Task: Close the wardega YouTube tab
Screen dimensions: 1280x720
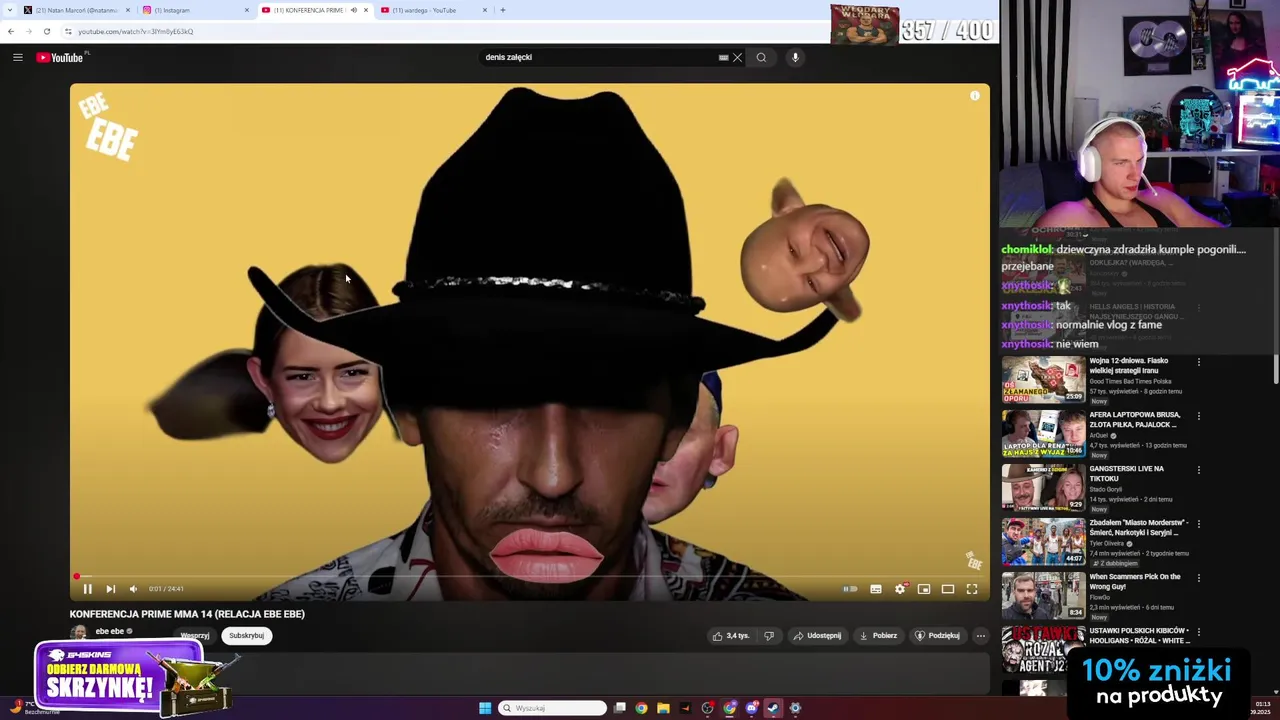Action: 485,10
